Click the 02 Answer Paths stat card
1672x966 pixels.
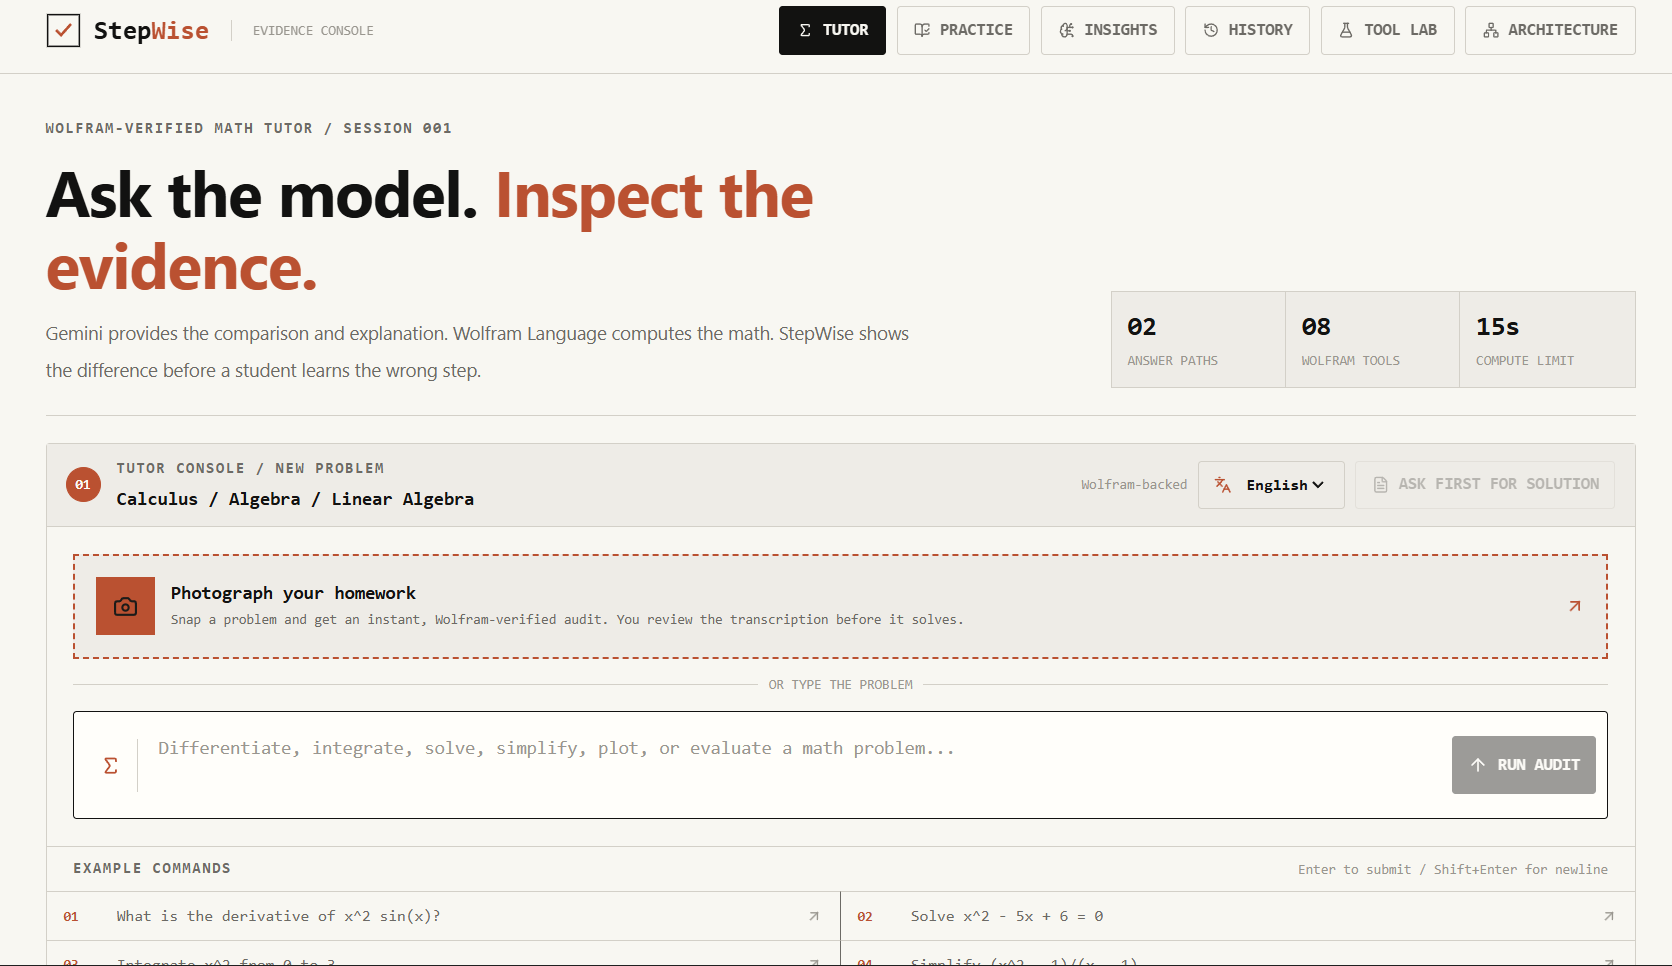(x=1198, y=340)
